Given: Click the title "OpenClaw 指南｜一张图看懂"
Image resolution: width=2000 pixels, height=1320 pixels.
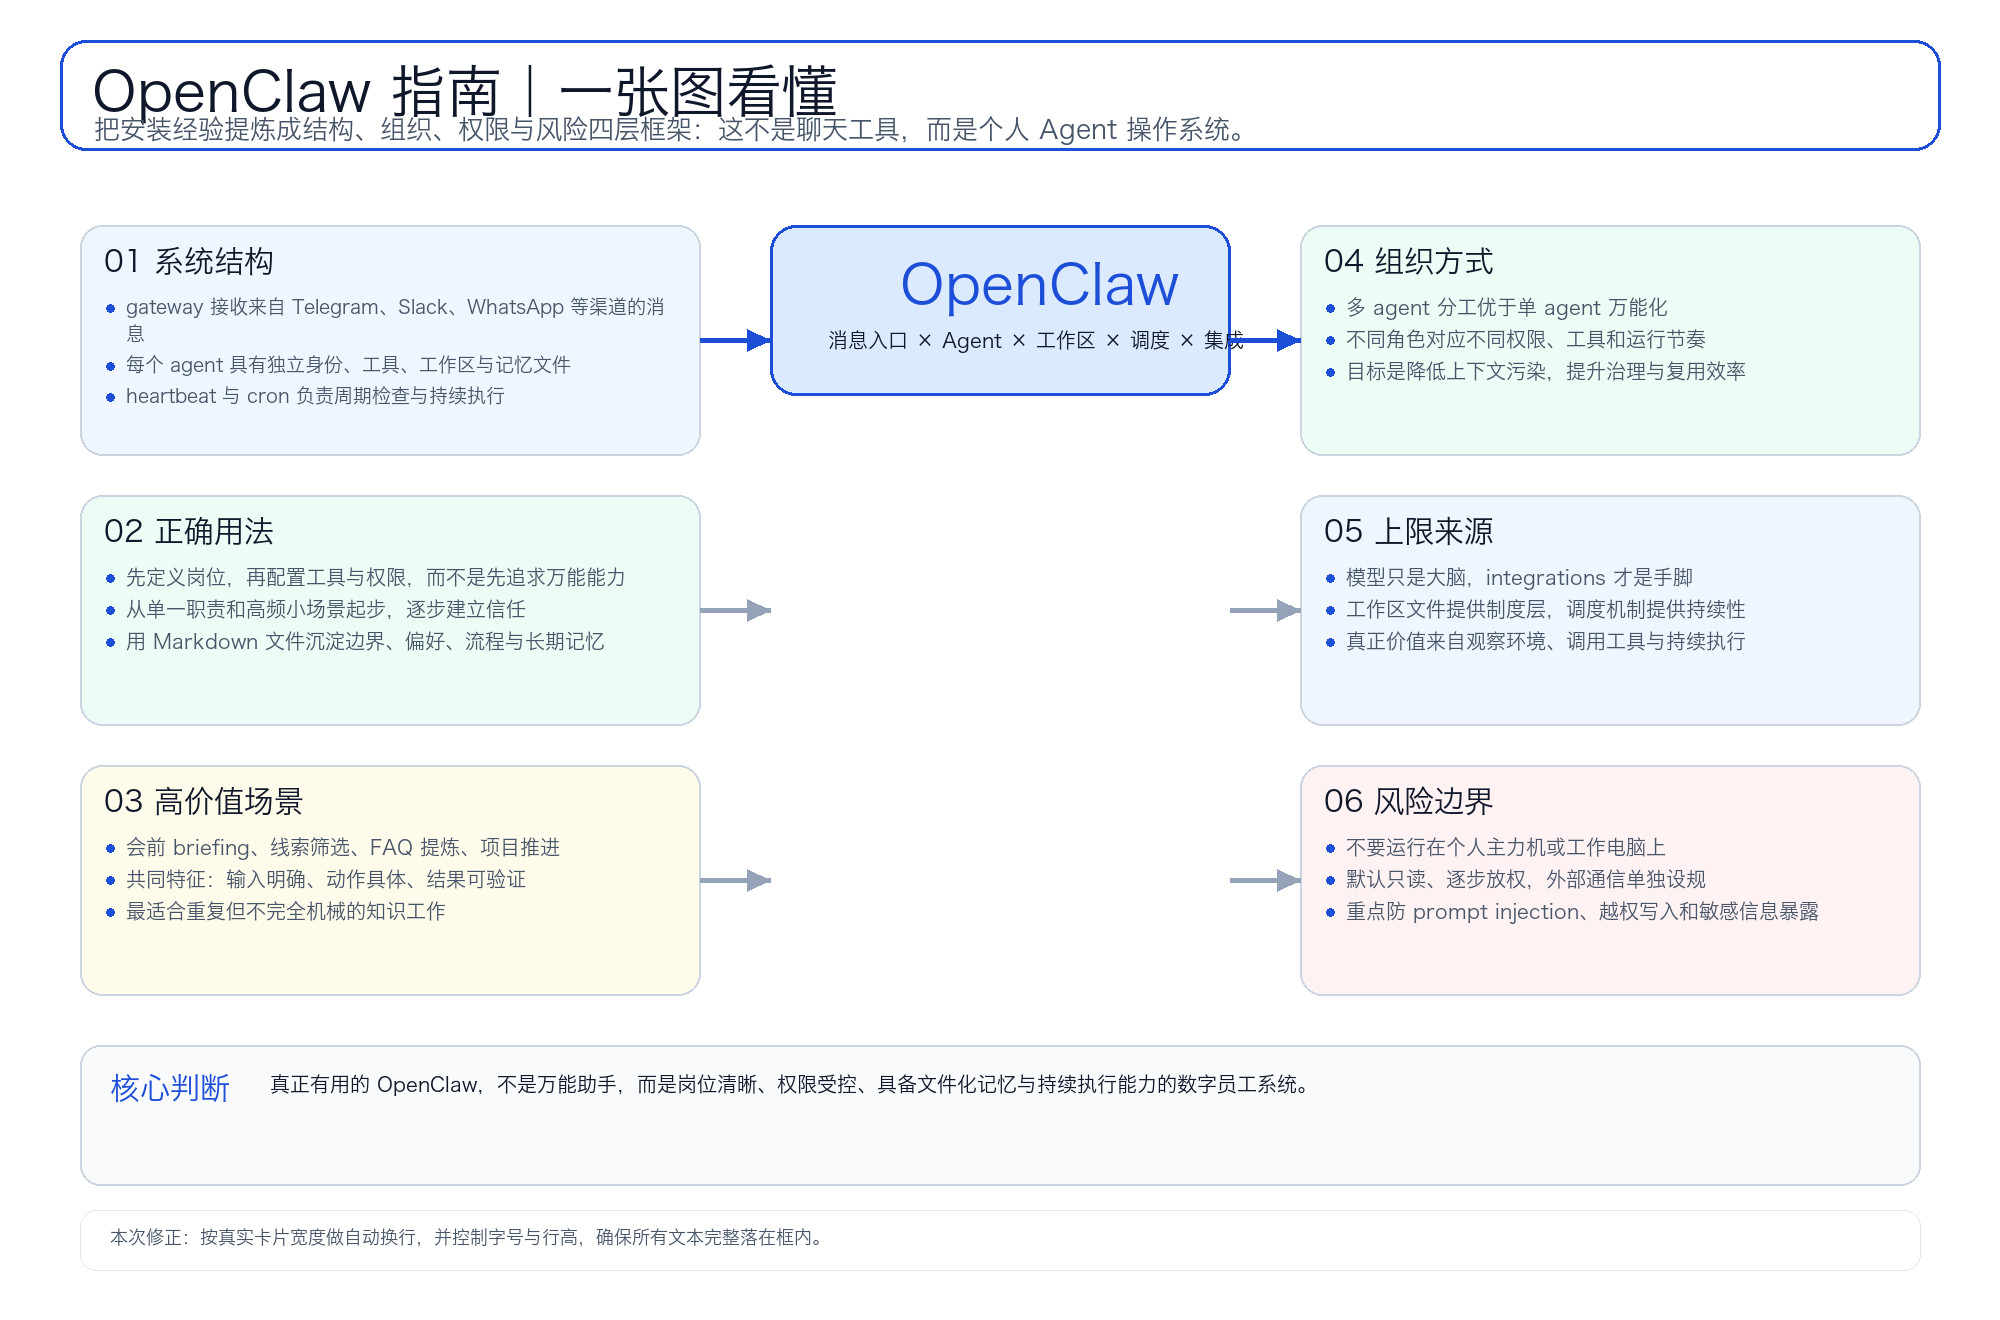Looking at the screenshot, I should pyautogui.click(x=465, y=92).
